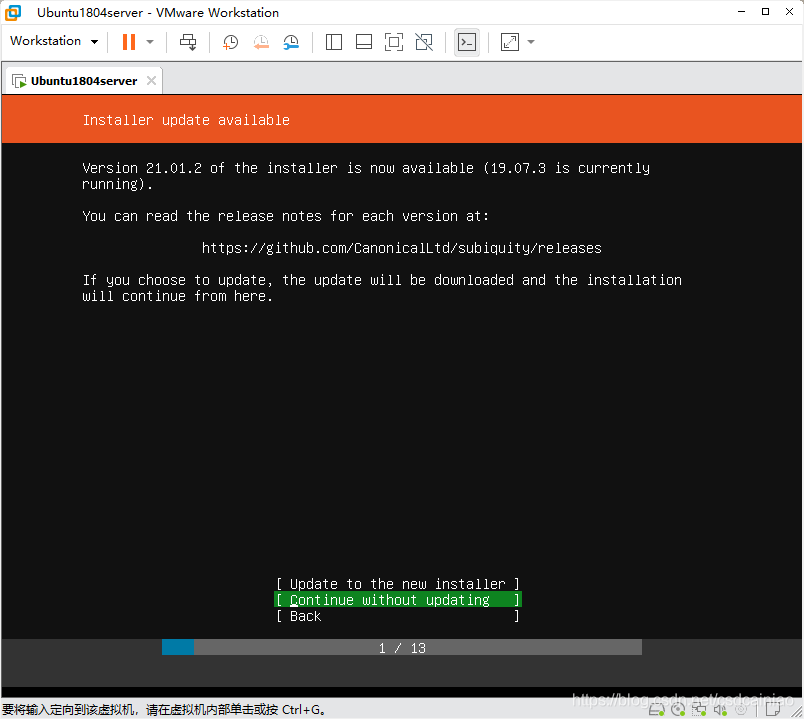
Task: Toggle the console view button
Action: (467, 42)
